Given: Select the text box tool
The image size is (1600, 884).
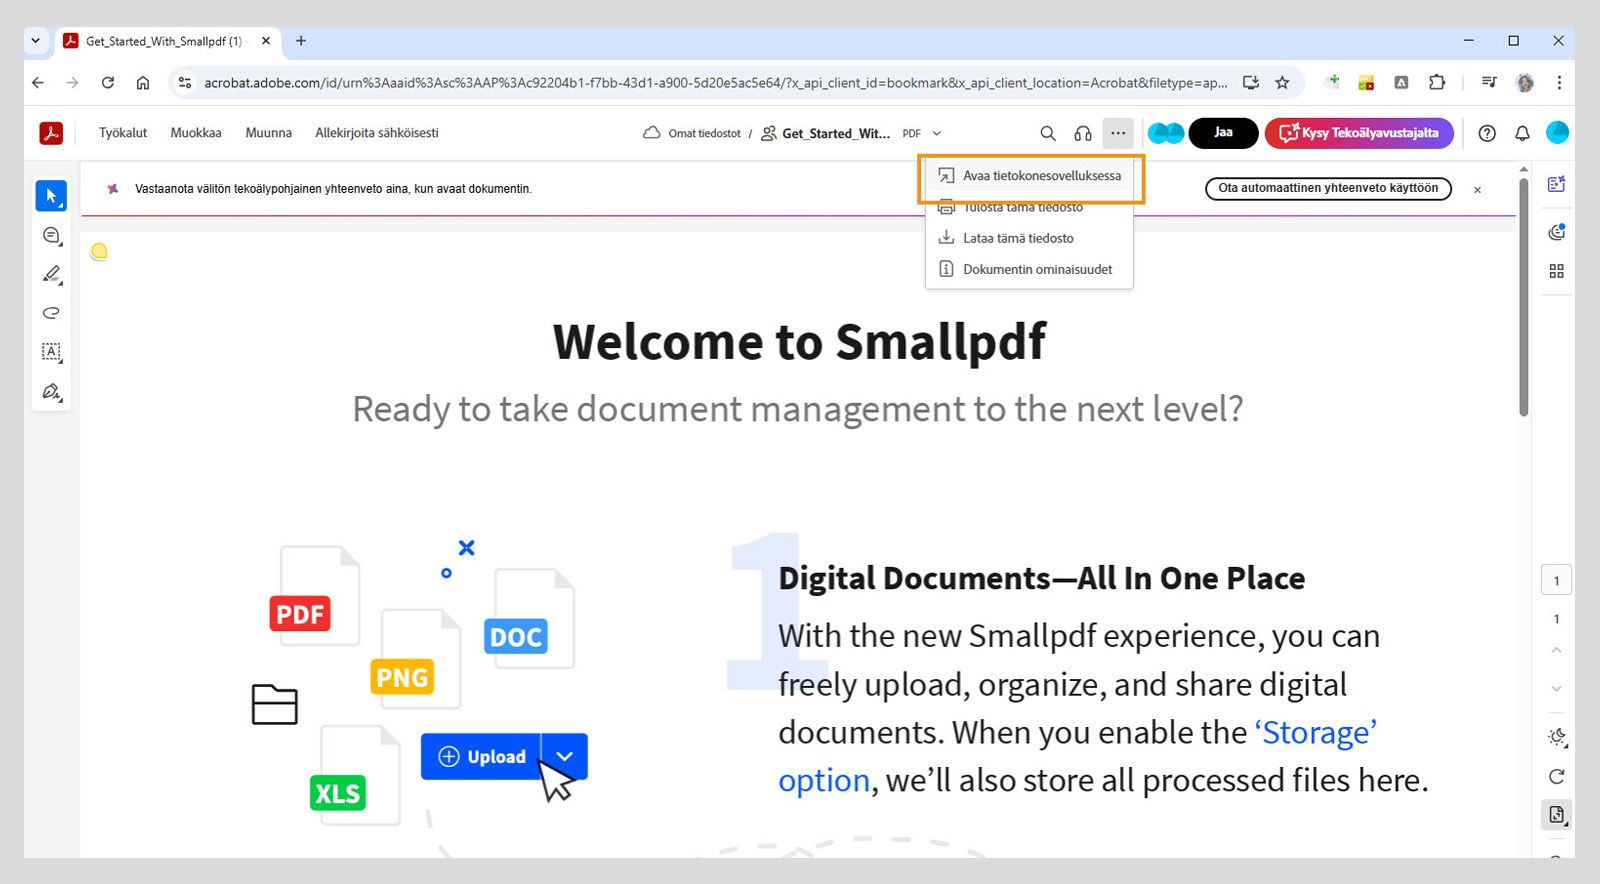Looking at the screenshot, I should click(51, 352).
